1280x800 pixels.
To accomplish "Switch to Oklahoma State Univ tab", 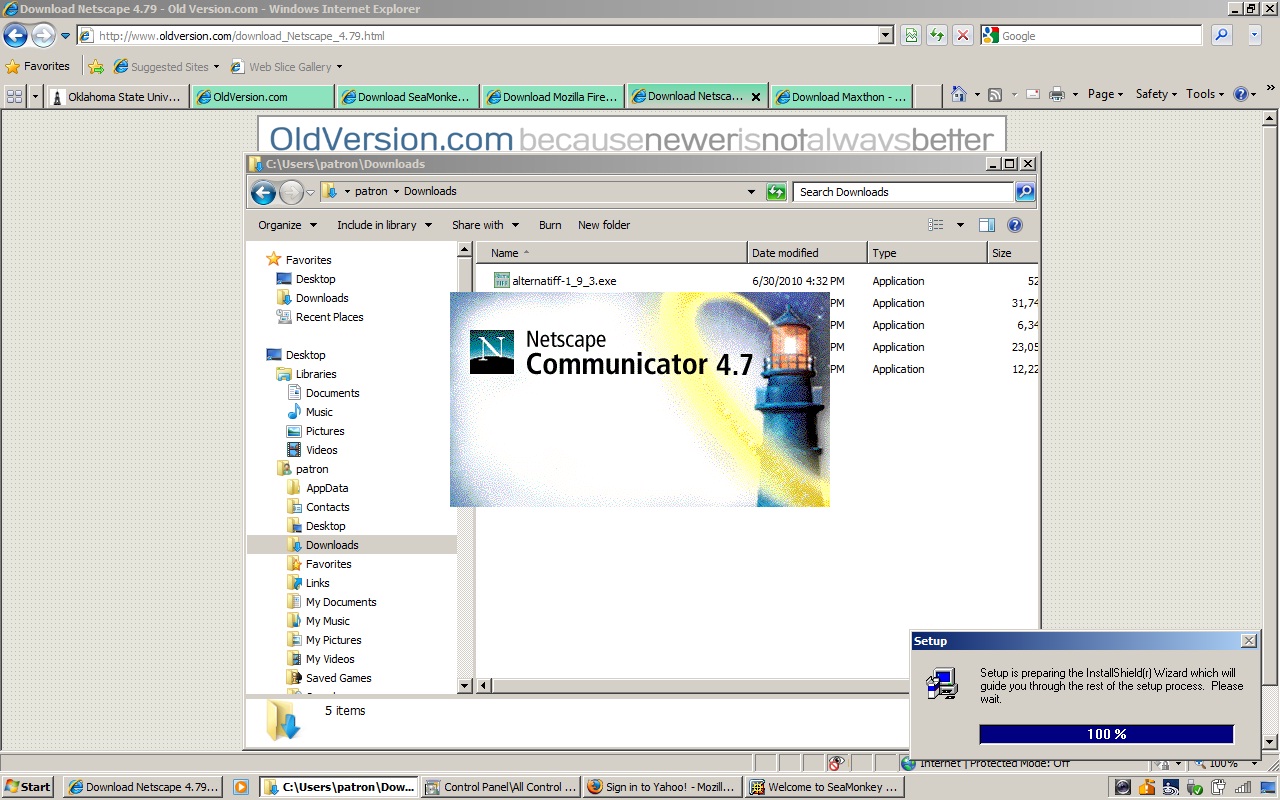I will [x=116, y=97].
